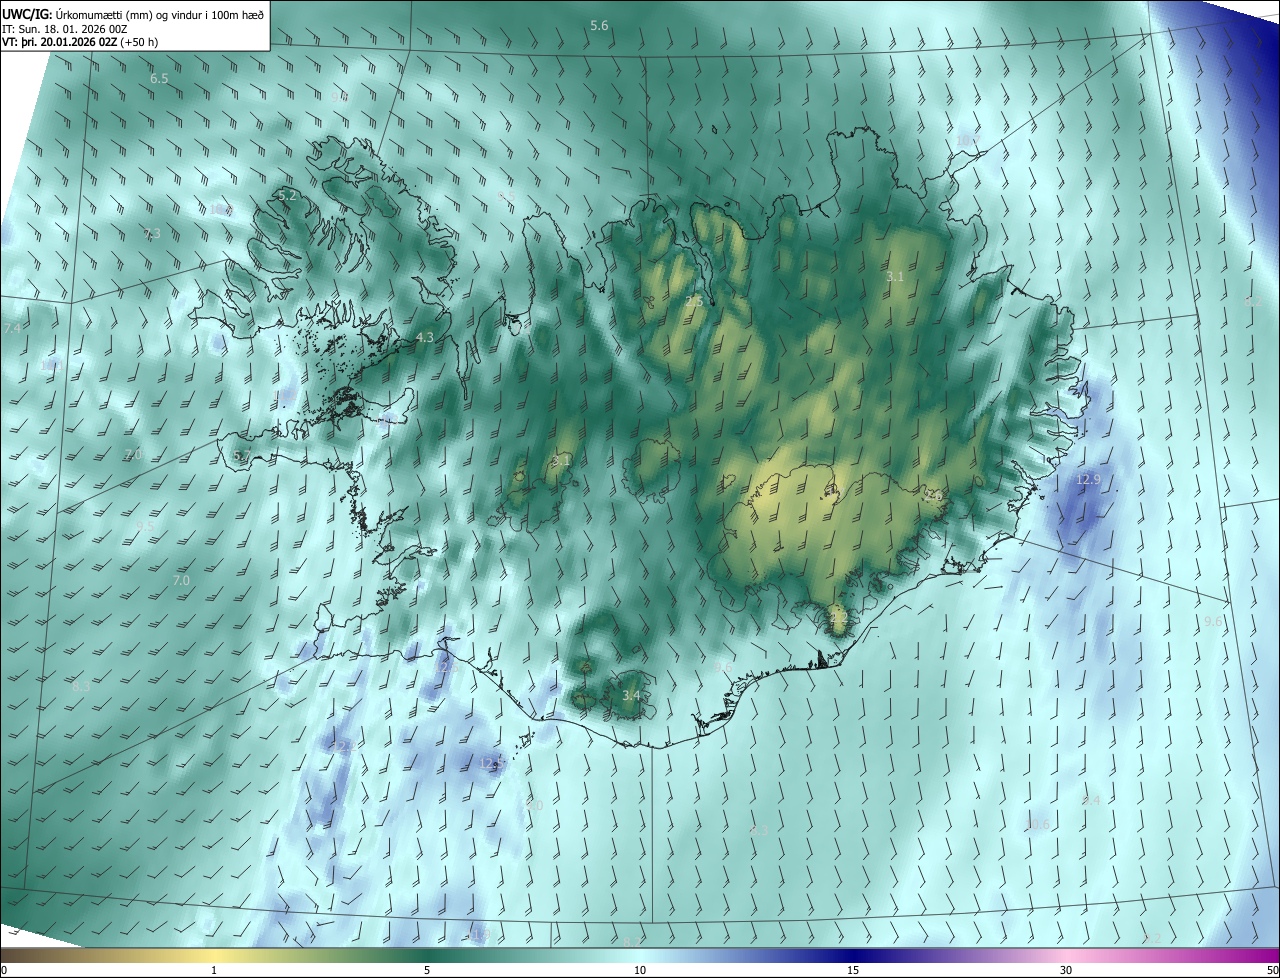Click the 5.2 label on the Westfjords
The height and width of the screenshot is (978, 1280).
coord(287,195)
